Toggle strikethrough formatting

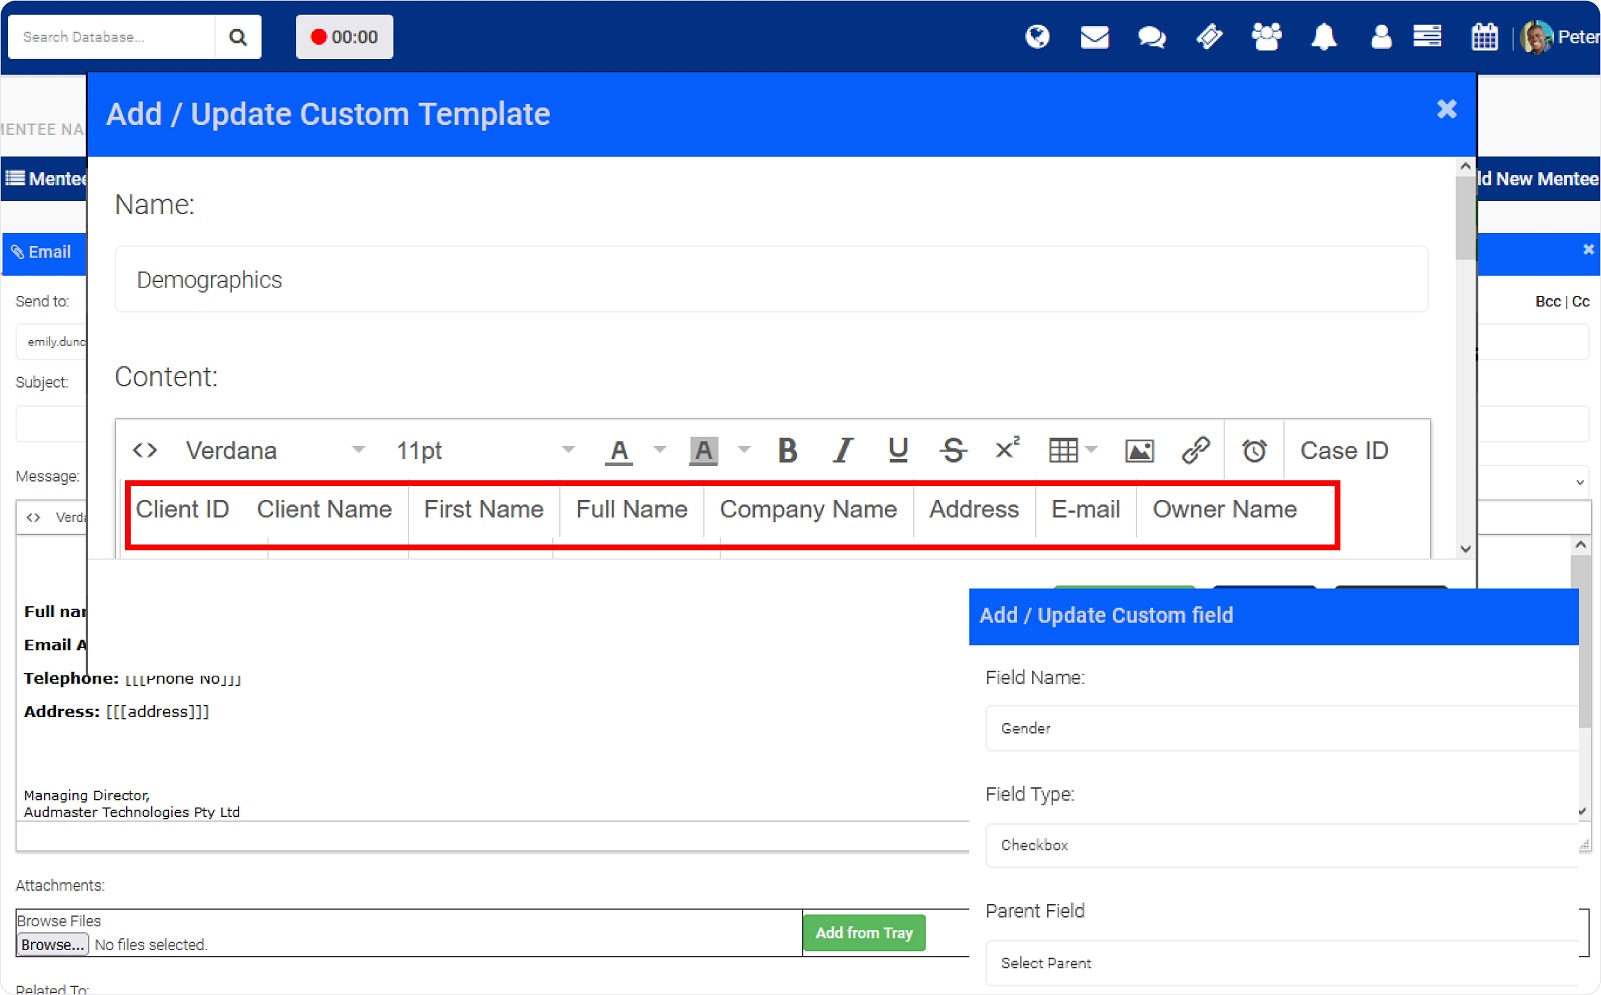(x=953, y=450)
